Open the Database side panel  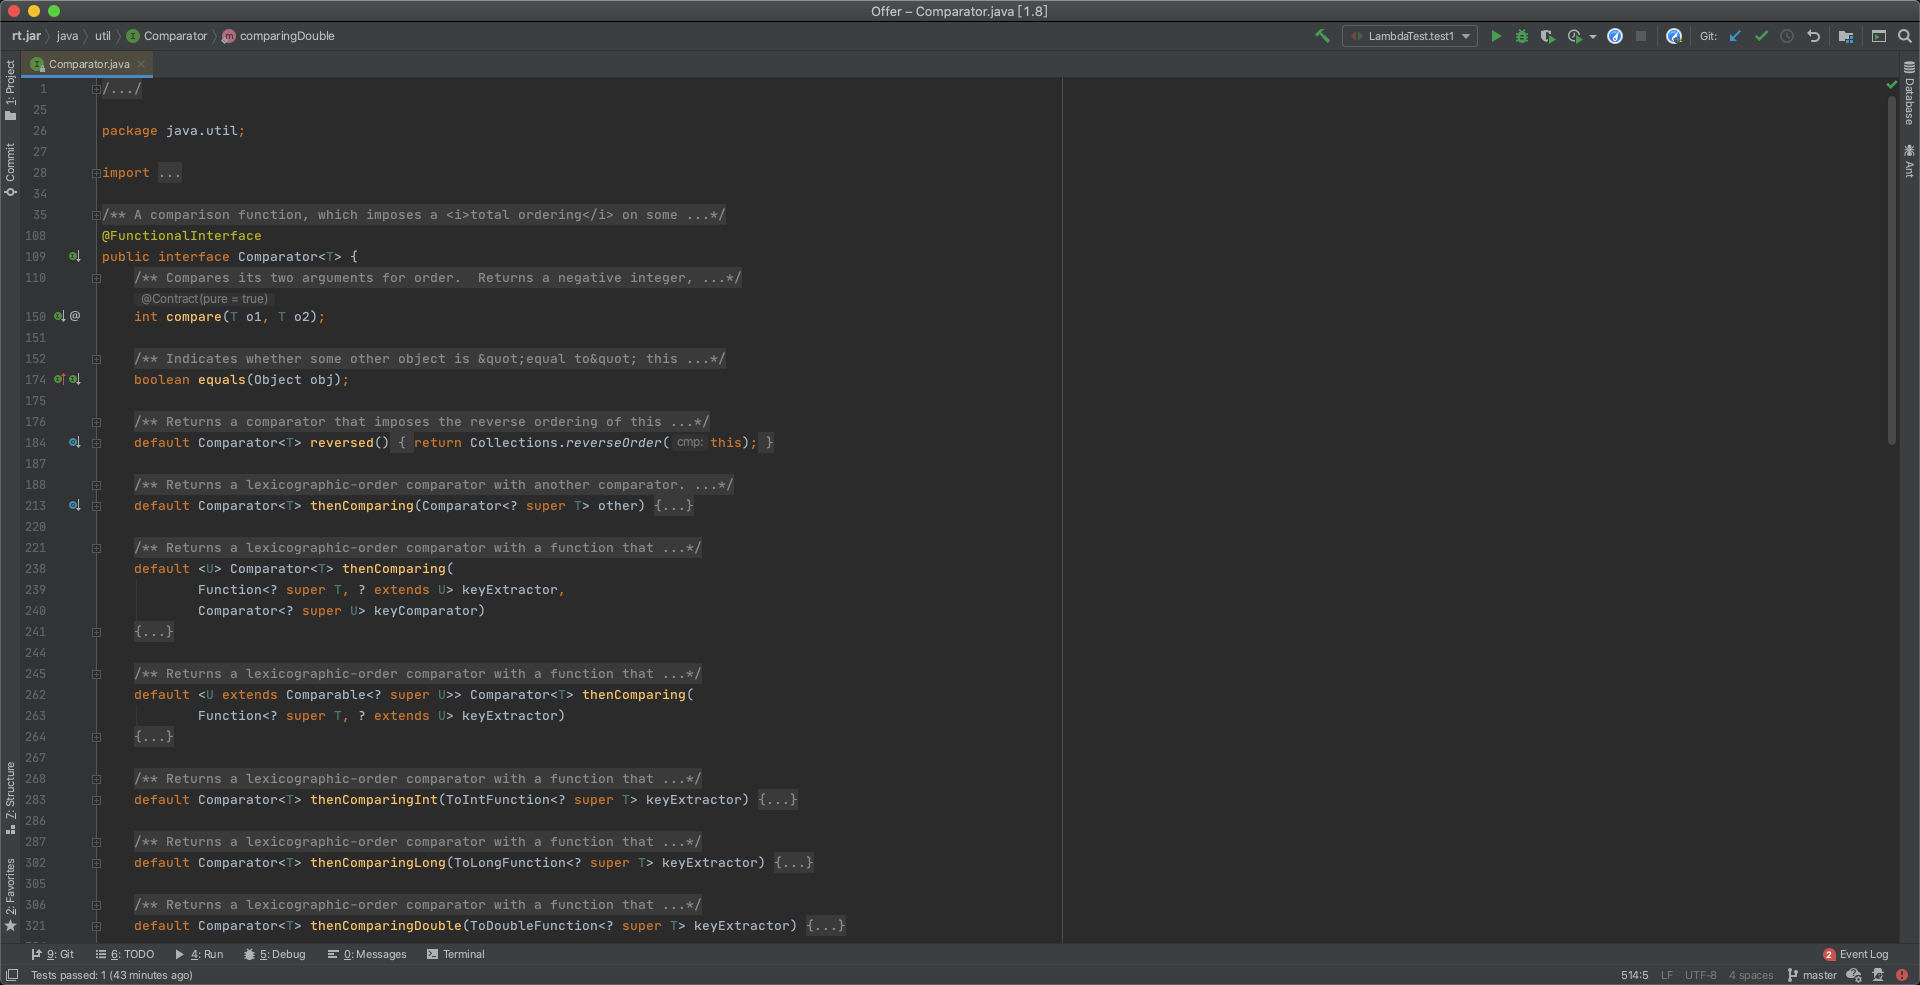[x=1909, y=93]
